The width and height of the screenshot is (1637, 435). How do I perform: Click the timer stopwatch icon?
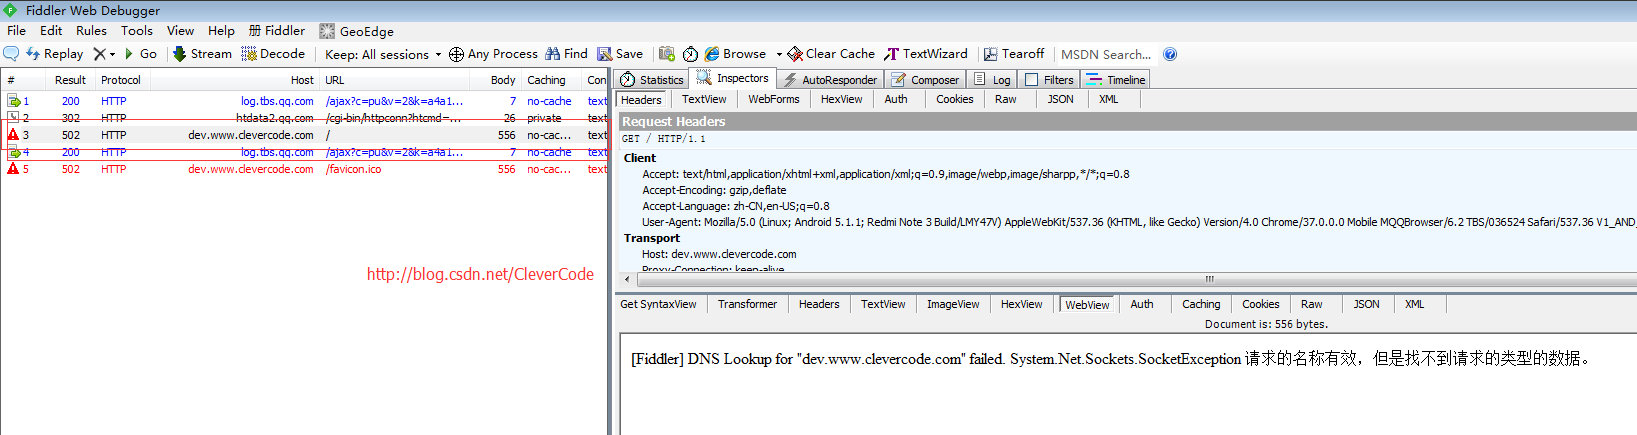tap(690, 54)
